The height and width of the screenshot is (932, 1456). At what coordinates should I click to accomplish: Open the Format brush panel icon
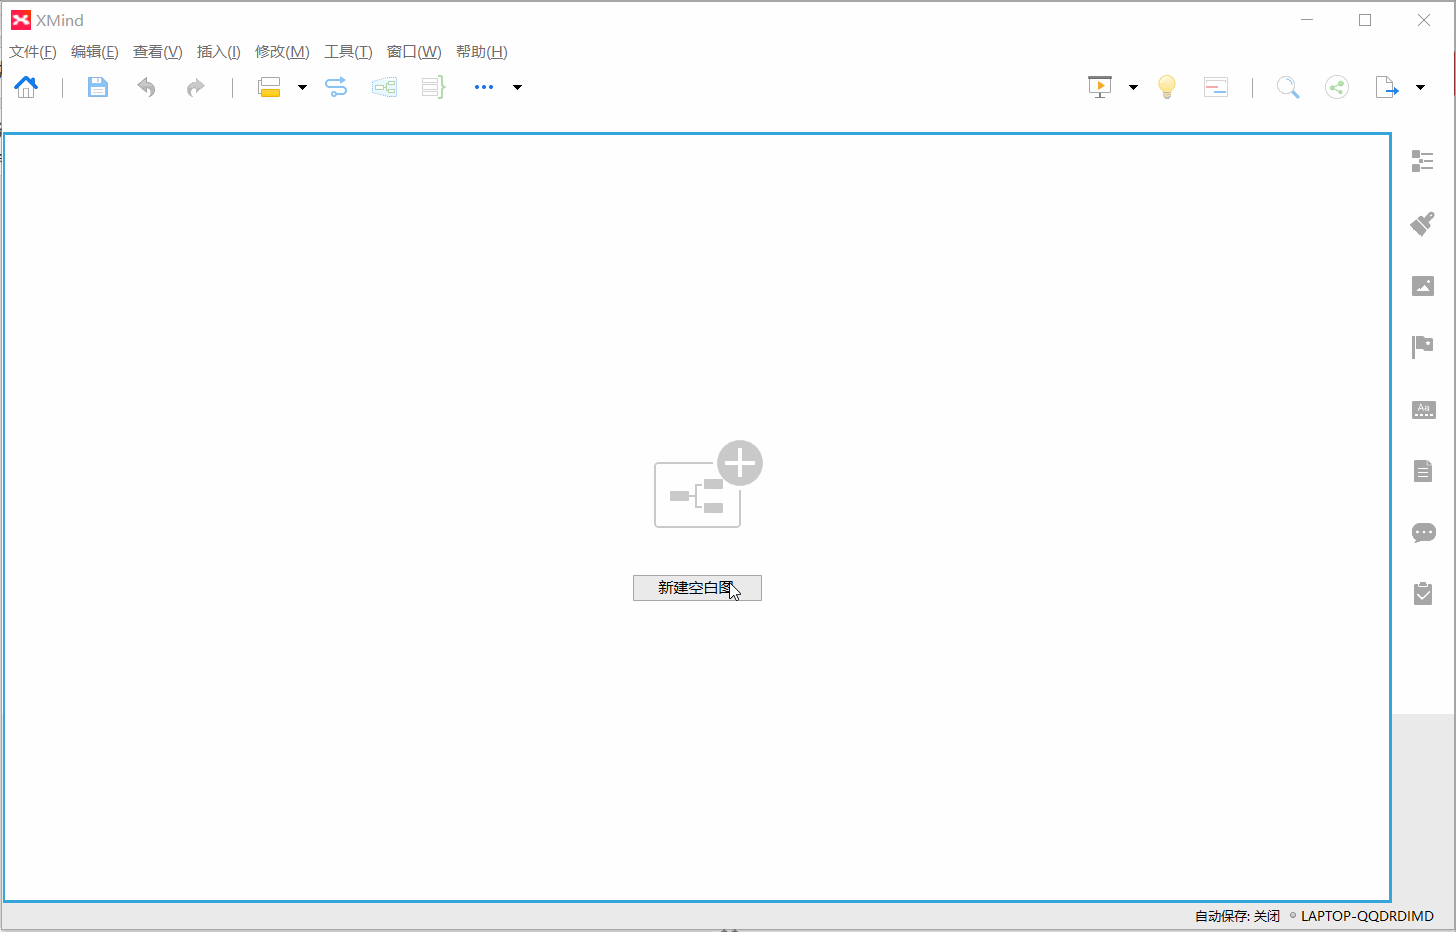click(1423, 223)
